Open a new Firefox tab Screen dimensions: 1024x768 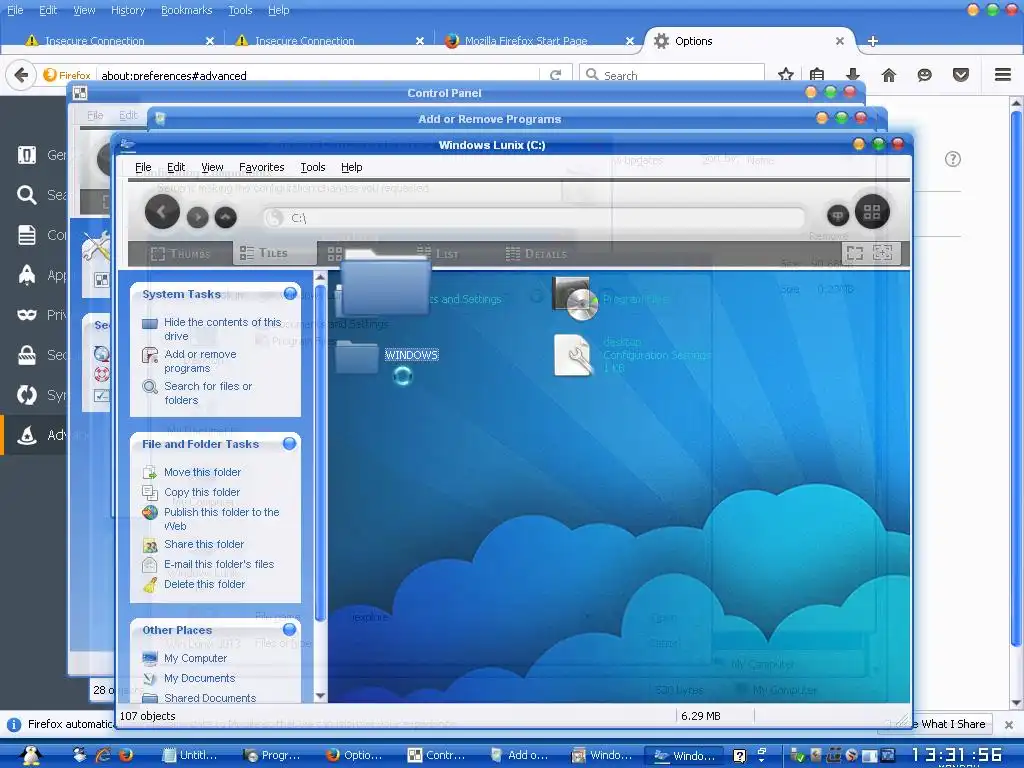coord(872,40)
